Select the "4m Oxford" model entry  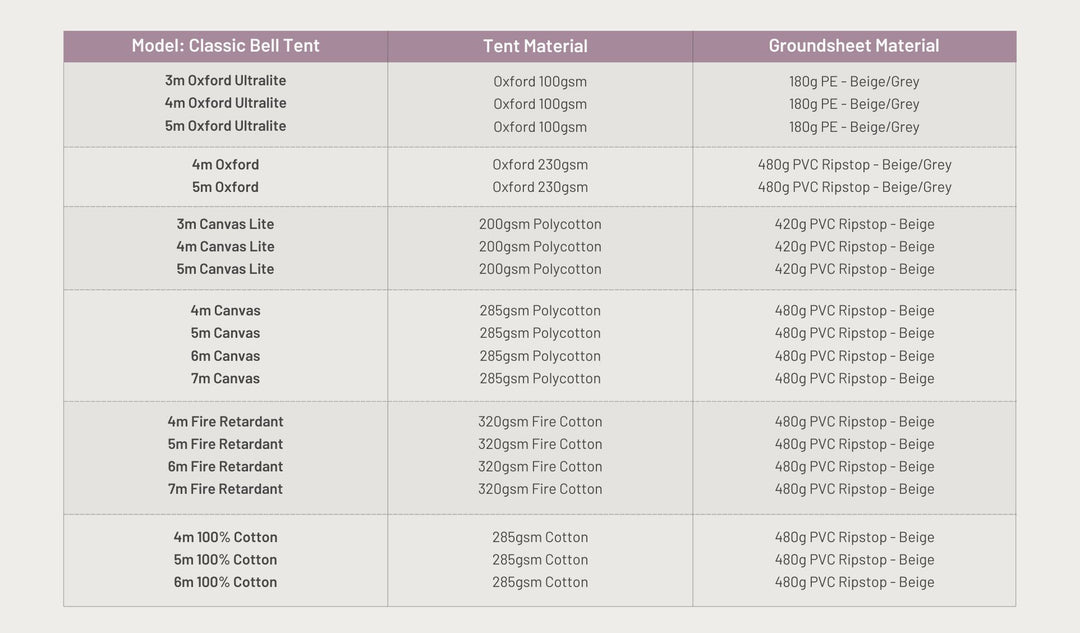[x=225, y=165]
